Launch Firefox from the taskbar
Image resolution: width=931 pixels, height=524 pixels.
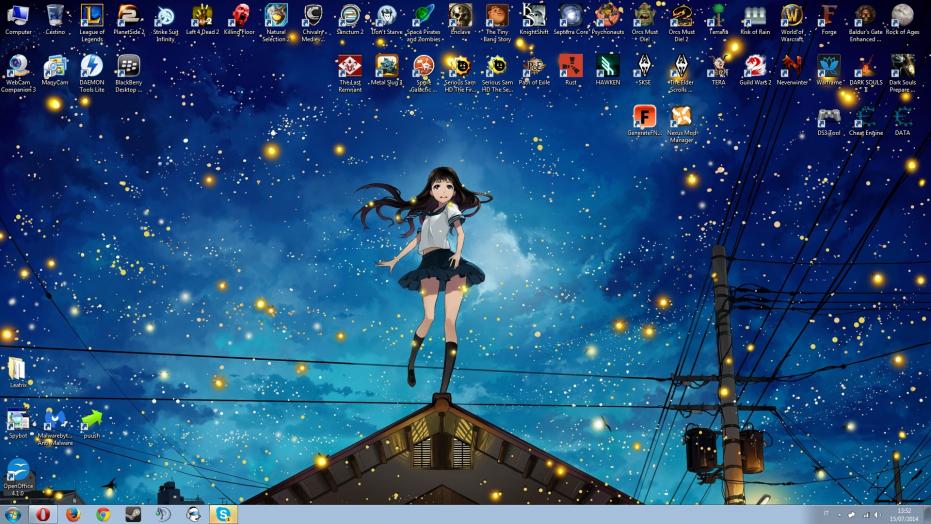click(72, 515)
